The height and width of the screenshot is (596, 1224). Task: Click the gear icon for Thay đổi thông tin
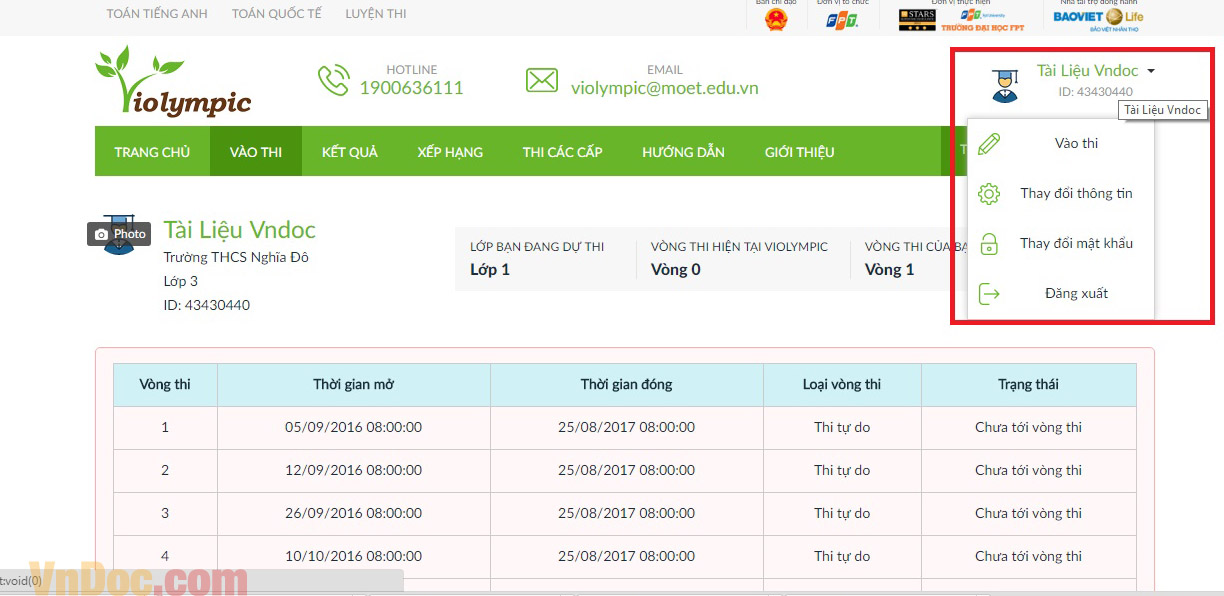click(x=989, y=194)
